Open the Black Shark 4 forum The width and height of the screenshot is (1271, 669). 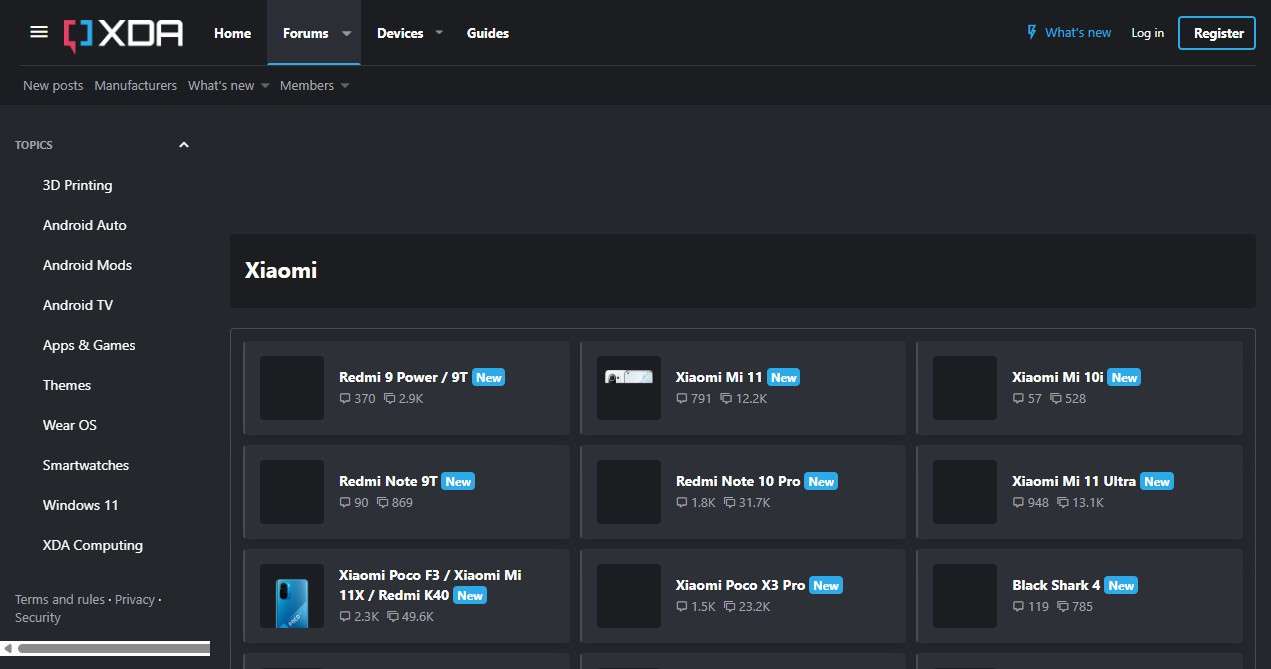click(1056, 585)
